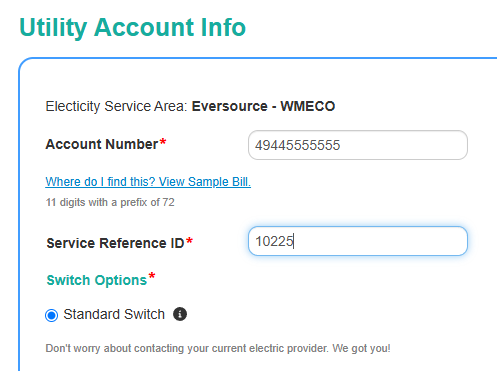Select the Eversource - WMECO service area text

[263, 106]
